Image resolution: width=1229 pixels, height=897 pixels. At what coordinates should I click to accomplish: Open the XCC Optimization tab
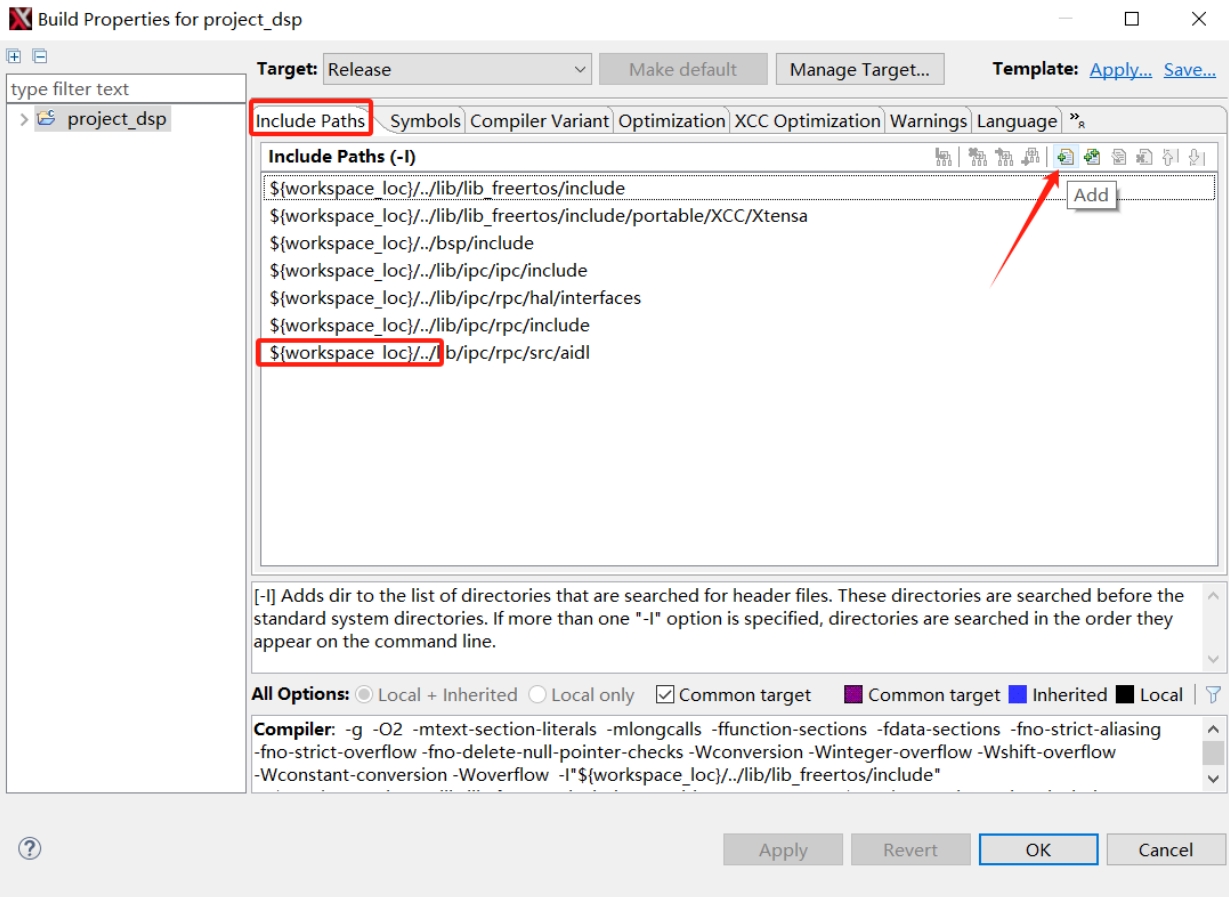point(807,121)
